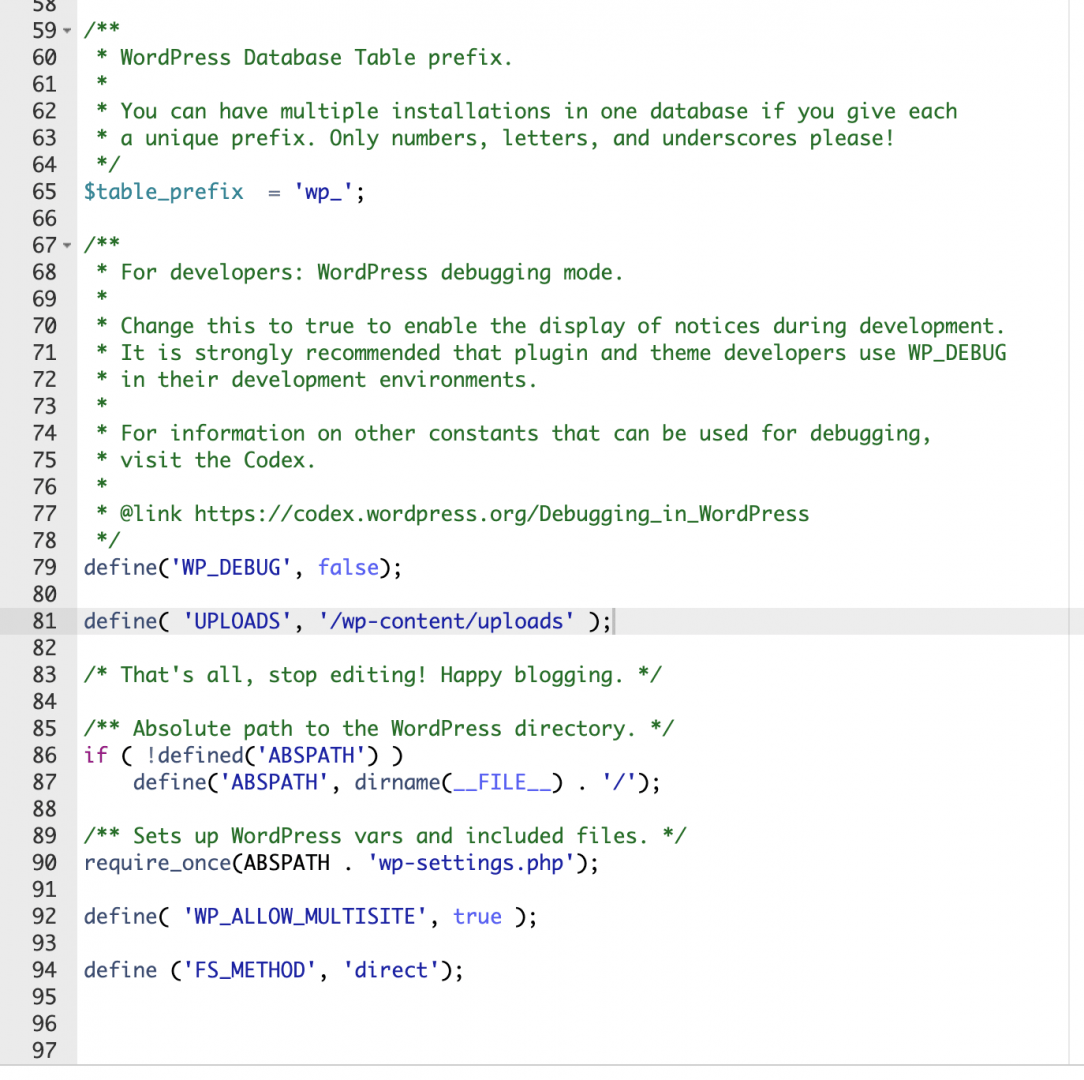Click 'in their development environments.' comment line
1084x1080 pixels.
(x=328, y=380)
